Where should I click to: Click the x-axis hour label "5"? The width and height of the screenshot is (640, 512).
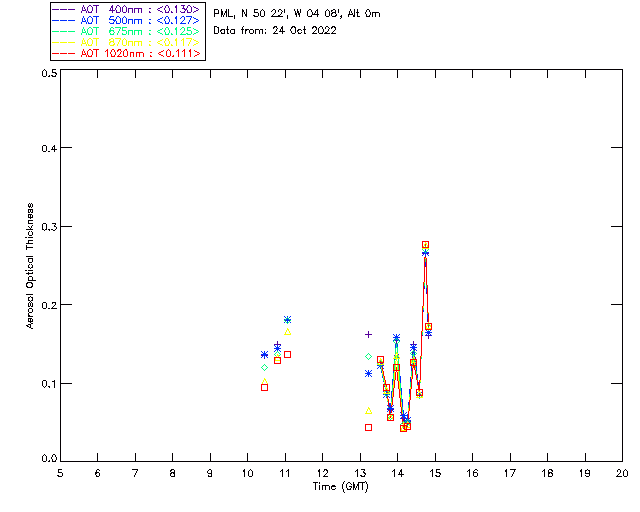(60, 473)
